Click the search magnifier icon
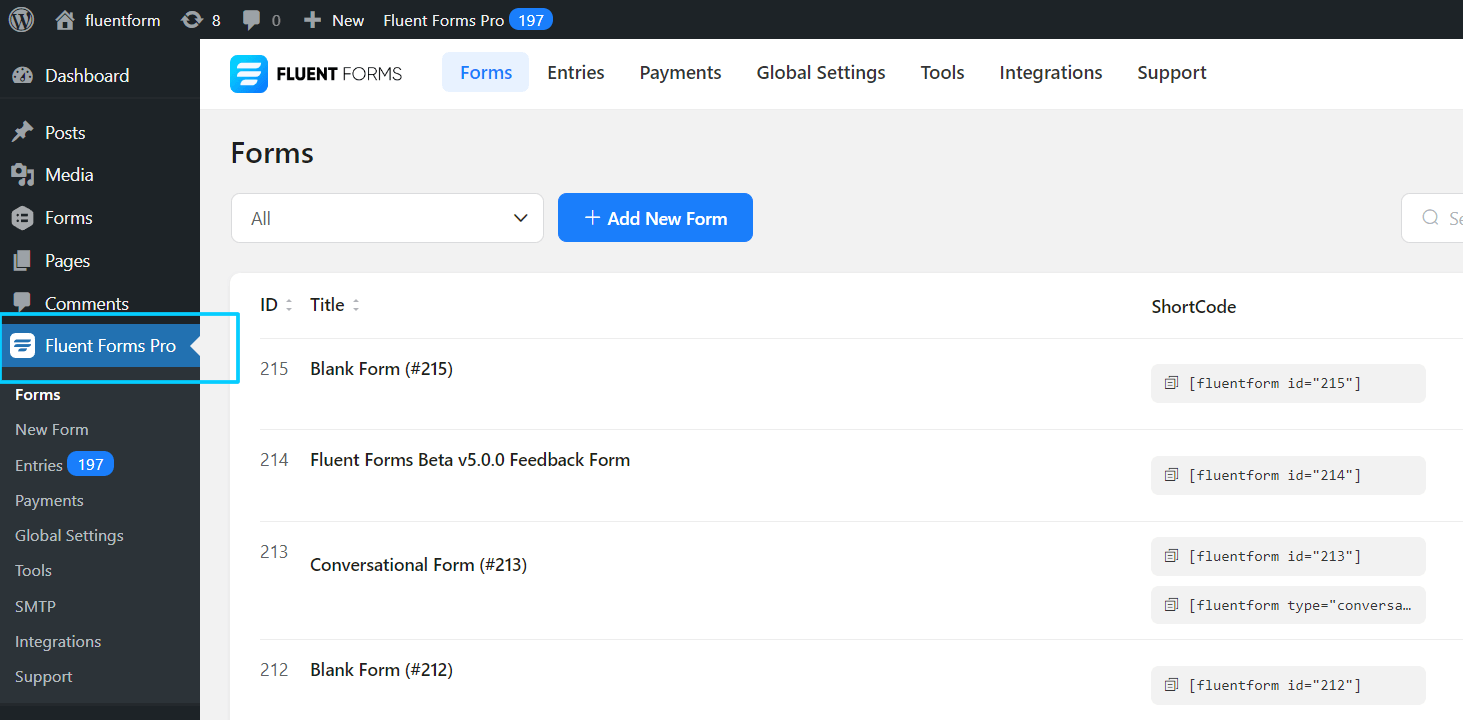This screenshot has width=1463, height=720. pos(1430,217)
